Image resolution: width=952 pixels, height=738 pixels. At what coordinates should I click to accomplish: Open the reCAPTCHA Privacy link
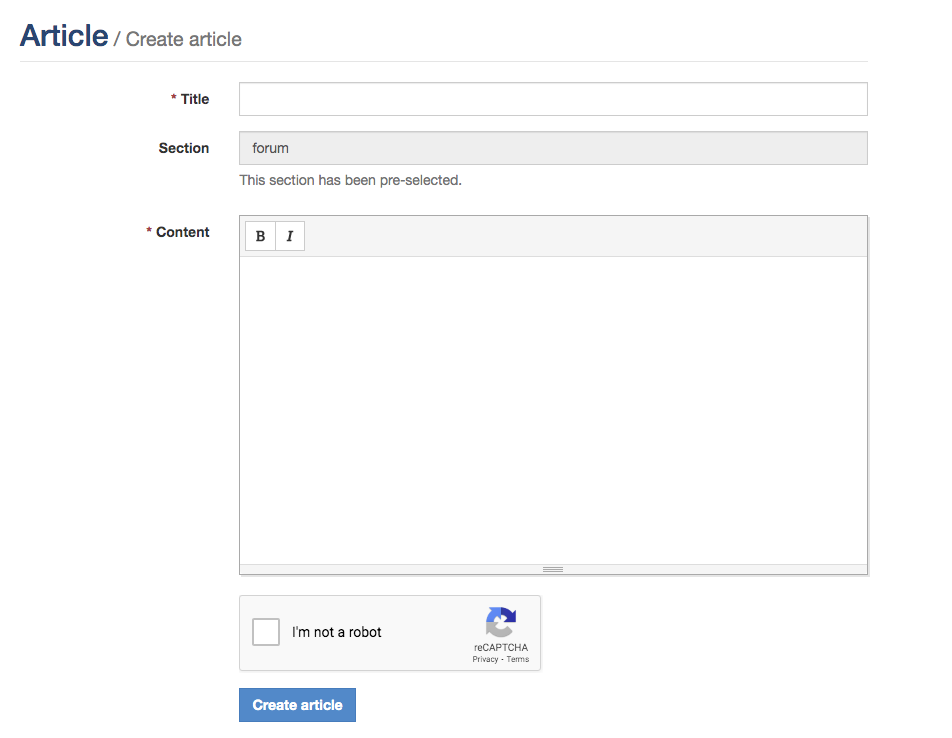click(485, 660)
